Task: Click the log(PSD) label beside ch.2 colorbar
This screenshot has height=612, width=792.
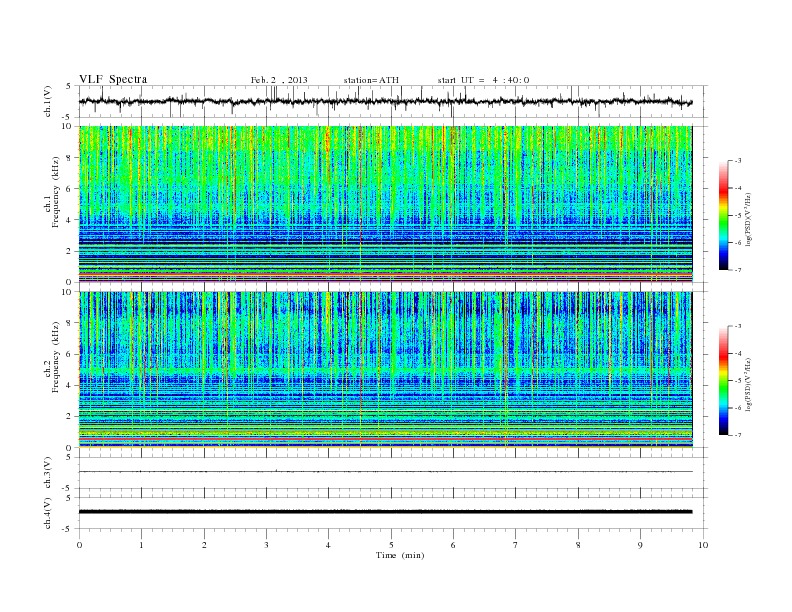Action: [x=748, y=385]
